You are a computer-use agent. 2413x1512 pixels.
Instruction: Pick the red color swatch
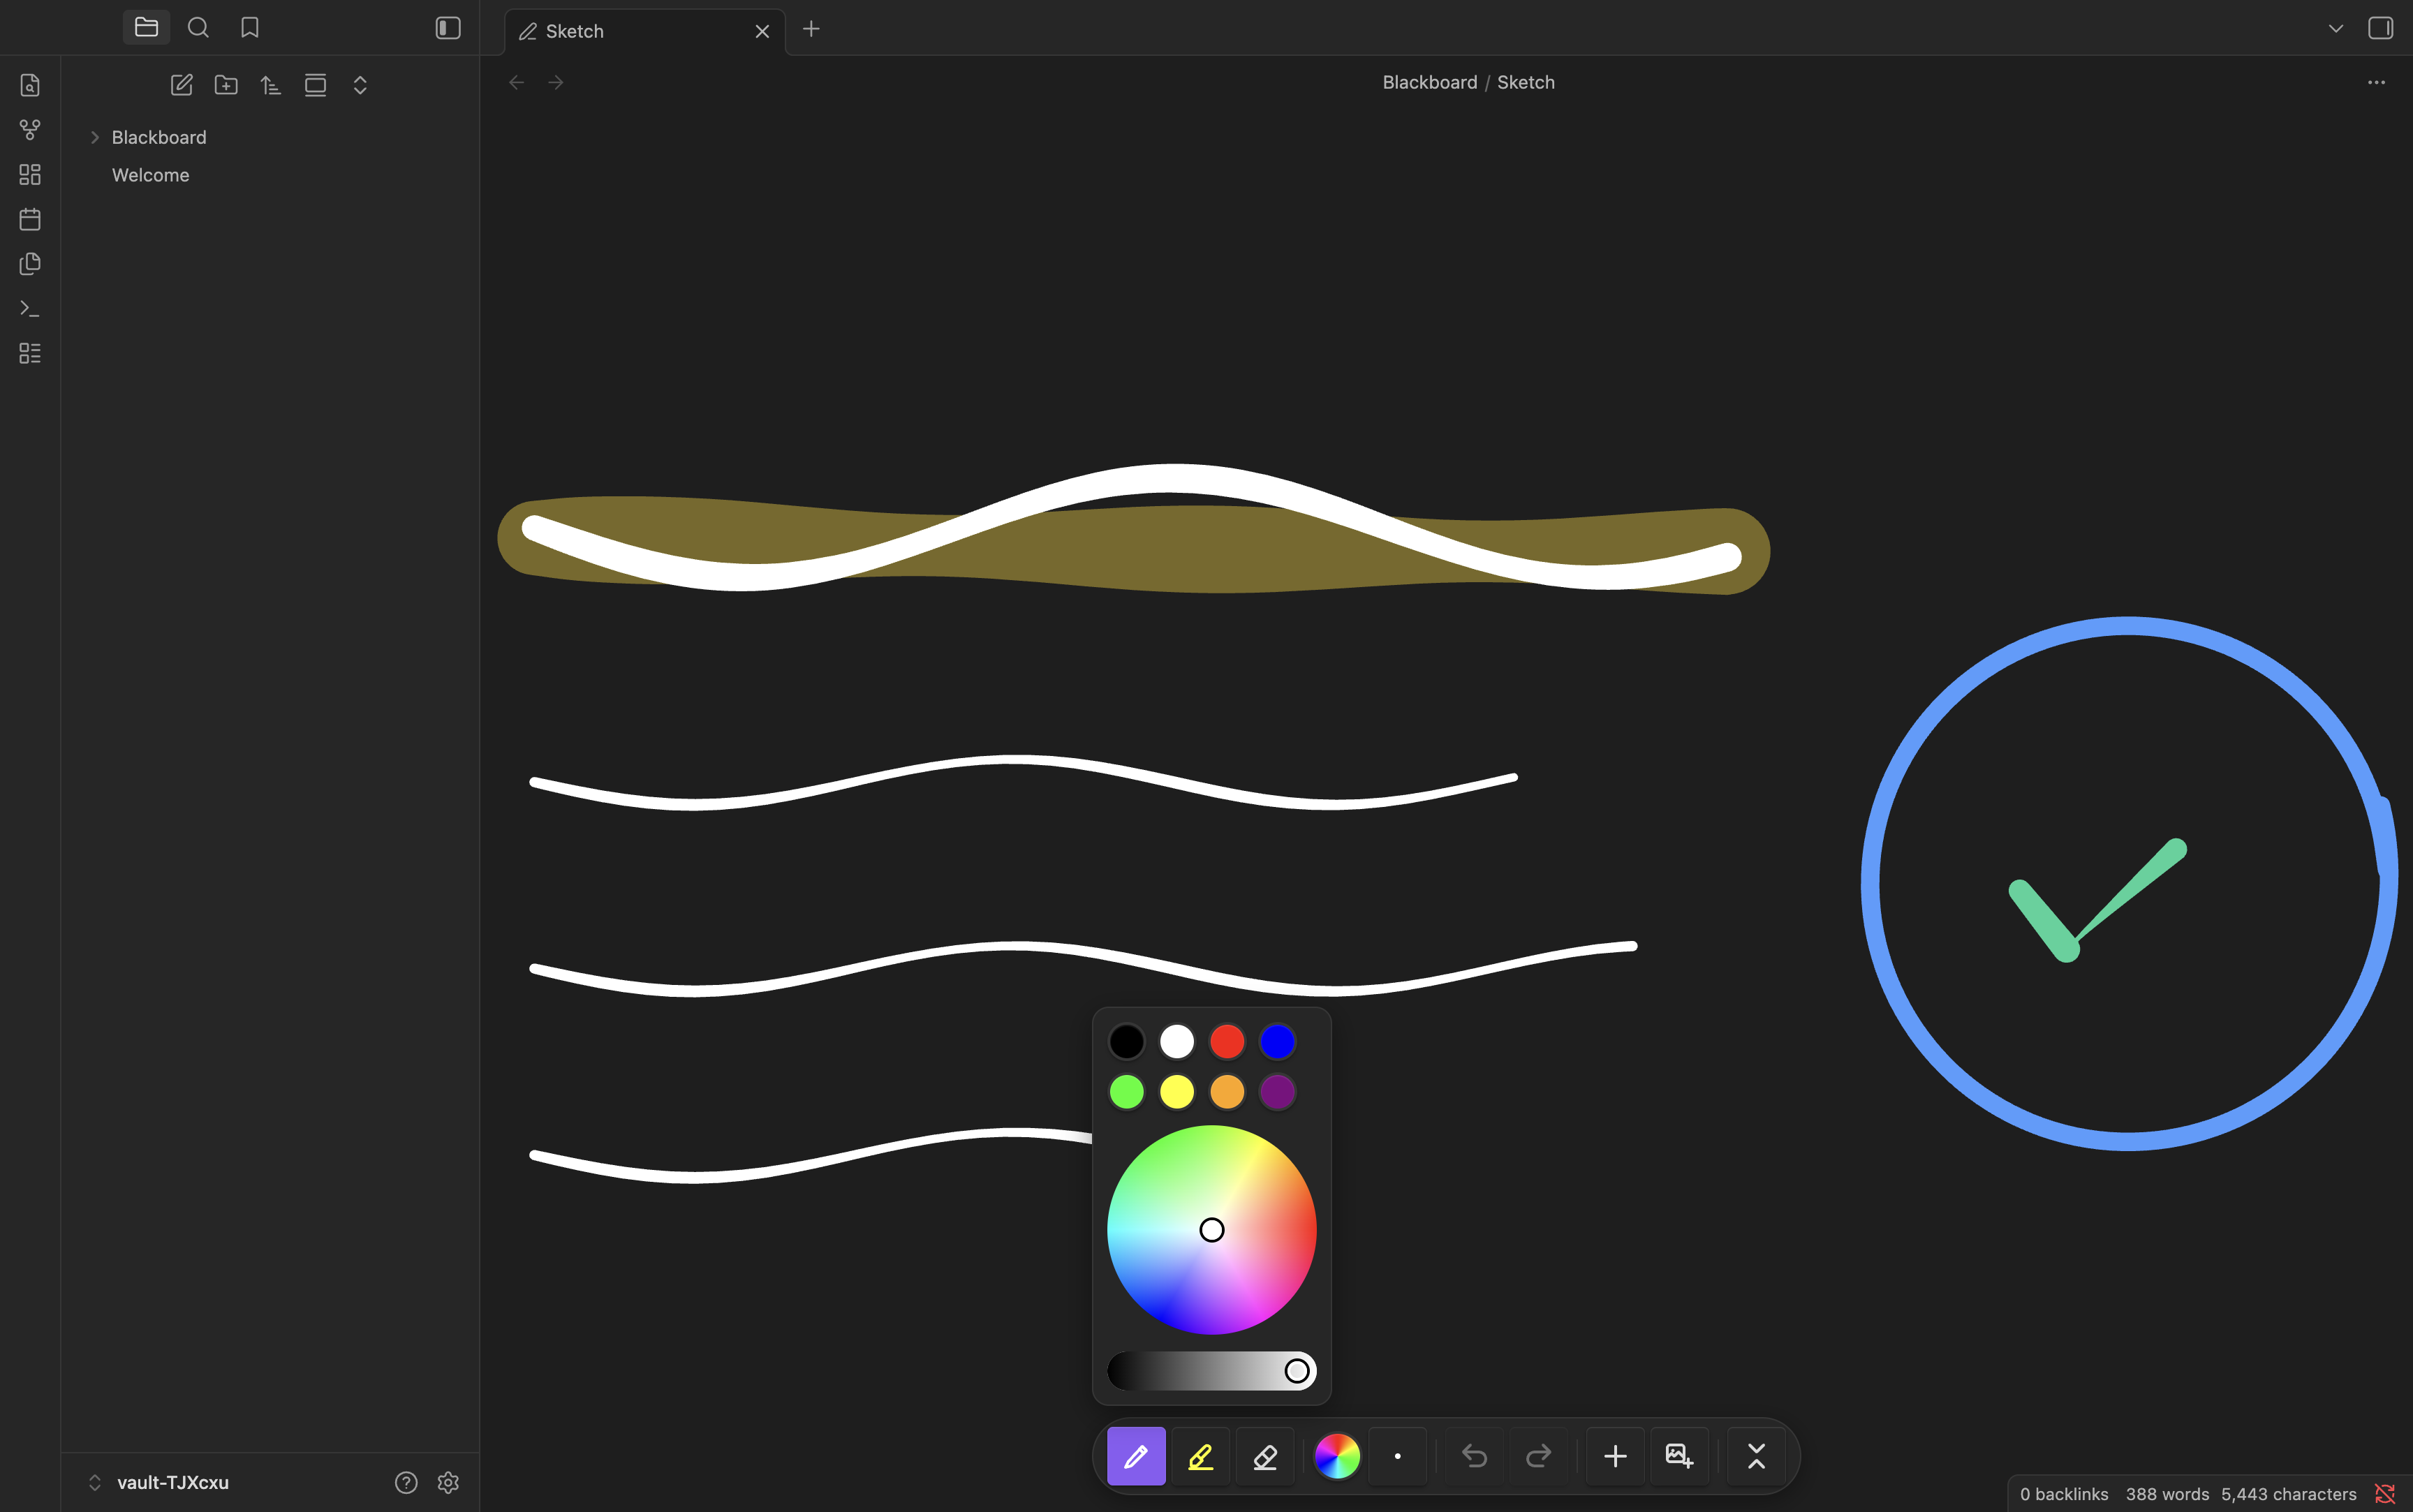(1227, 1041)
